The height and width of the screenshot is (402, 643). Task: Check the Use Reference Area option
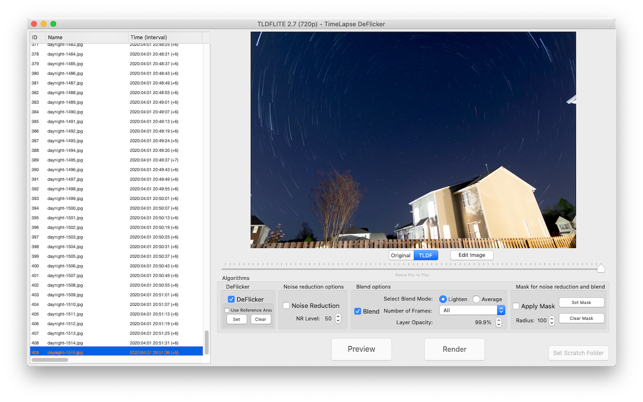228,310
